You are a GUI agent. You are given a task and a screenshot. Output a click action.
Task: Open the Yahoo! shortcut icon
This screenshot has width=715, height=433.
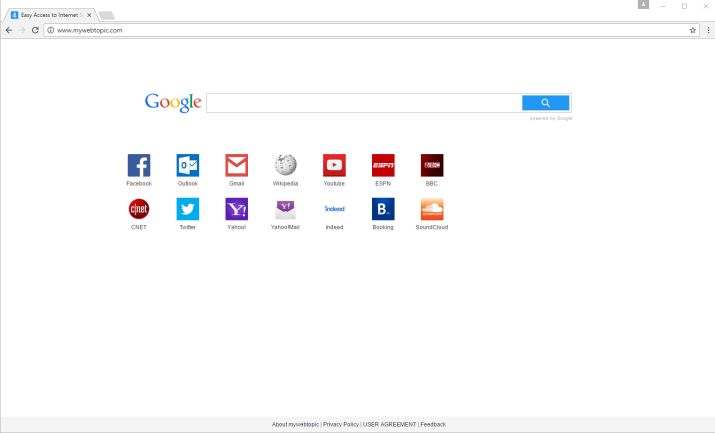(237, 209)
